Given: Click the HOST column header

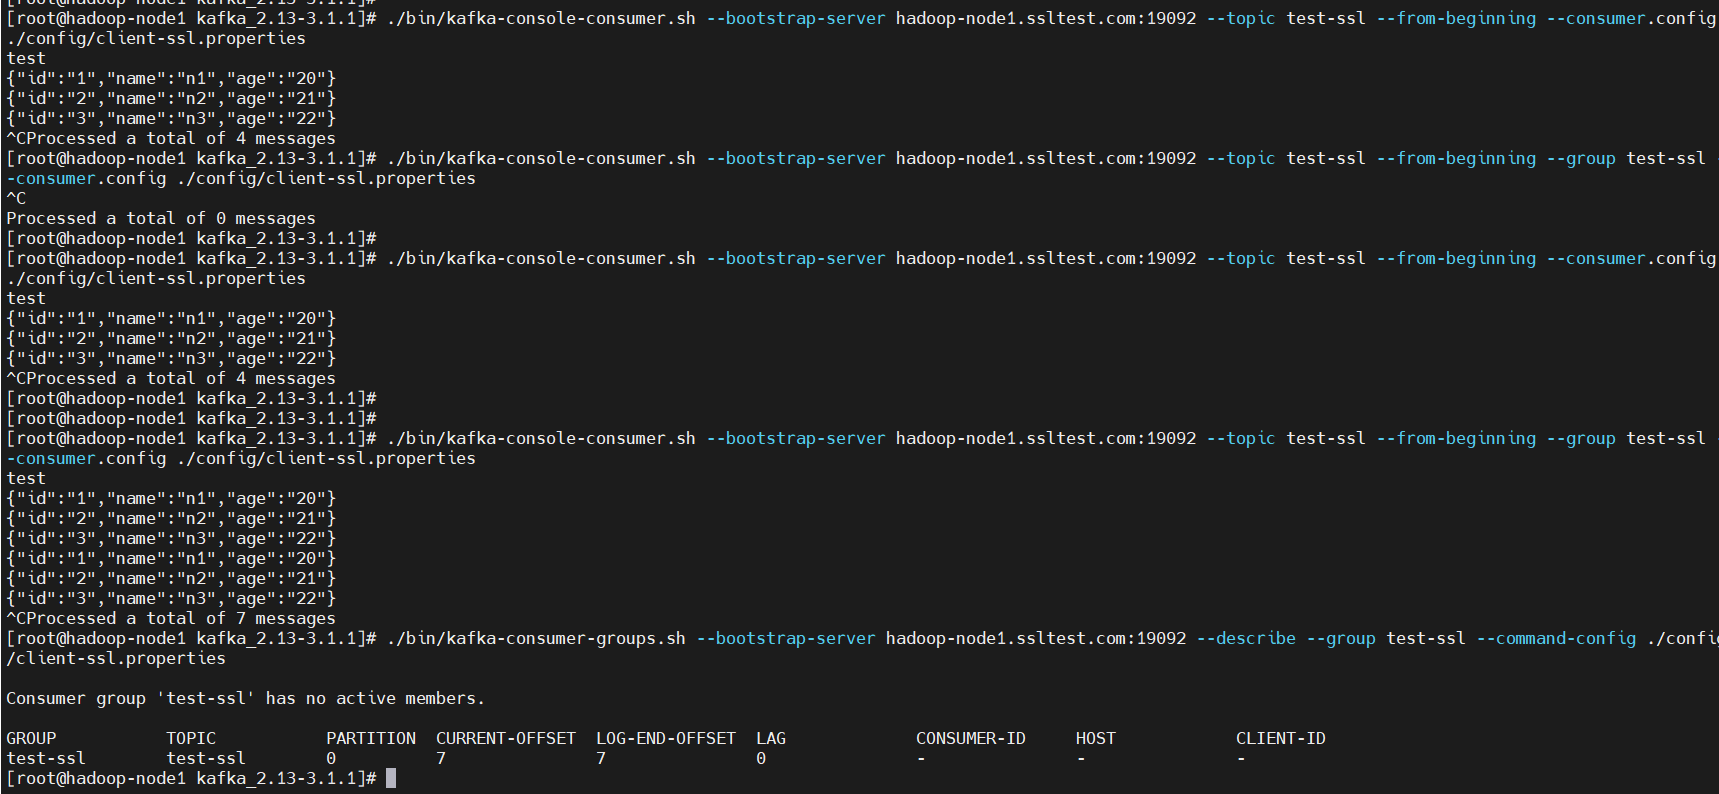Looking at the screenshot, I should (1096, 738).
